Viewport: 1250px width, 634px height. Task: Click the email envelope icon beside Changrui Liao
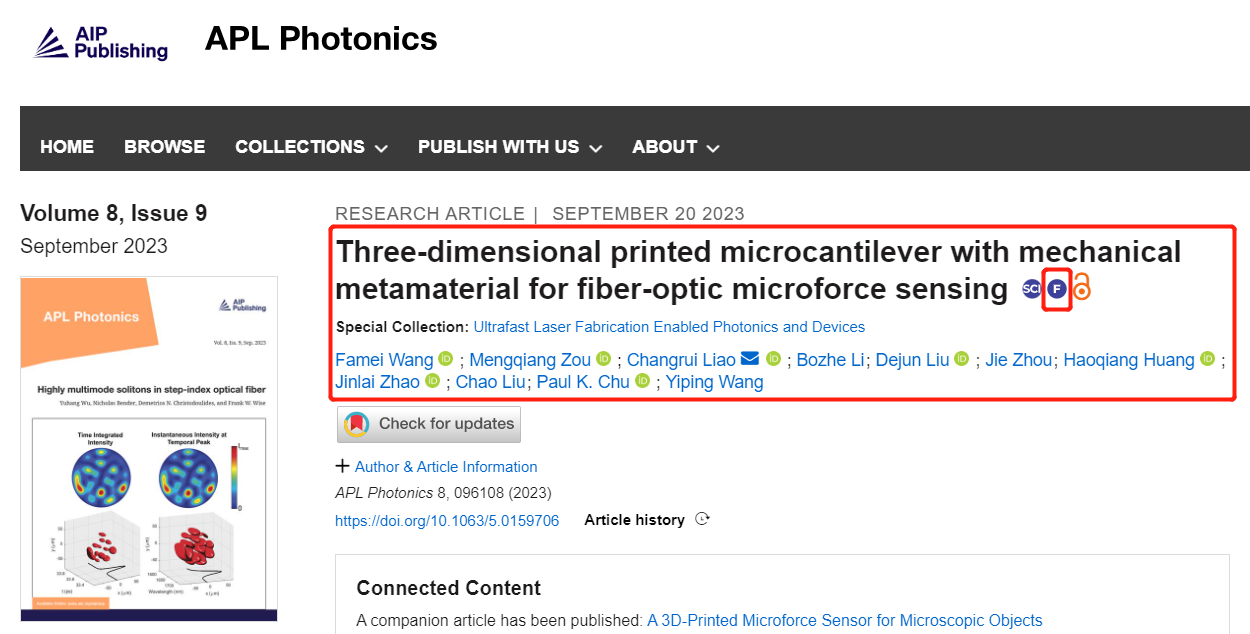click(x=750, y=359)
